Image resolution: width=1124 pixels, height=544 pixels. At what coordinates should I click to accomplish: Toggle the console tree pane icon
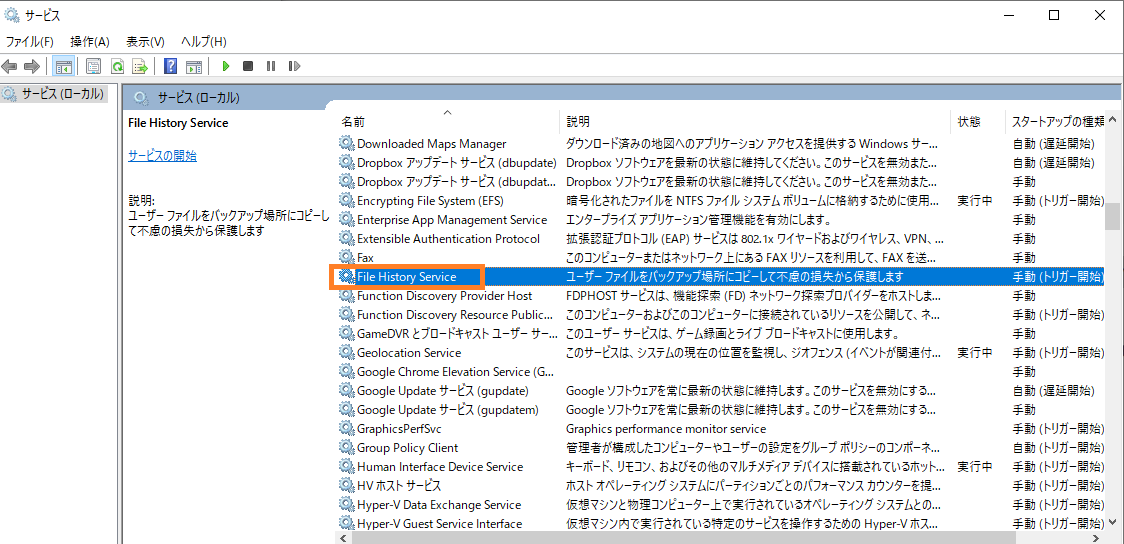(x=64, y=67)
